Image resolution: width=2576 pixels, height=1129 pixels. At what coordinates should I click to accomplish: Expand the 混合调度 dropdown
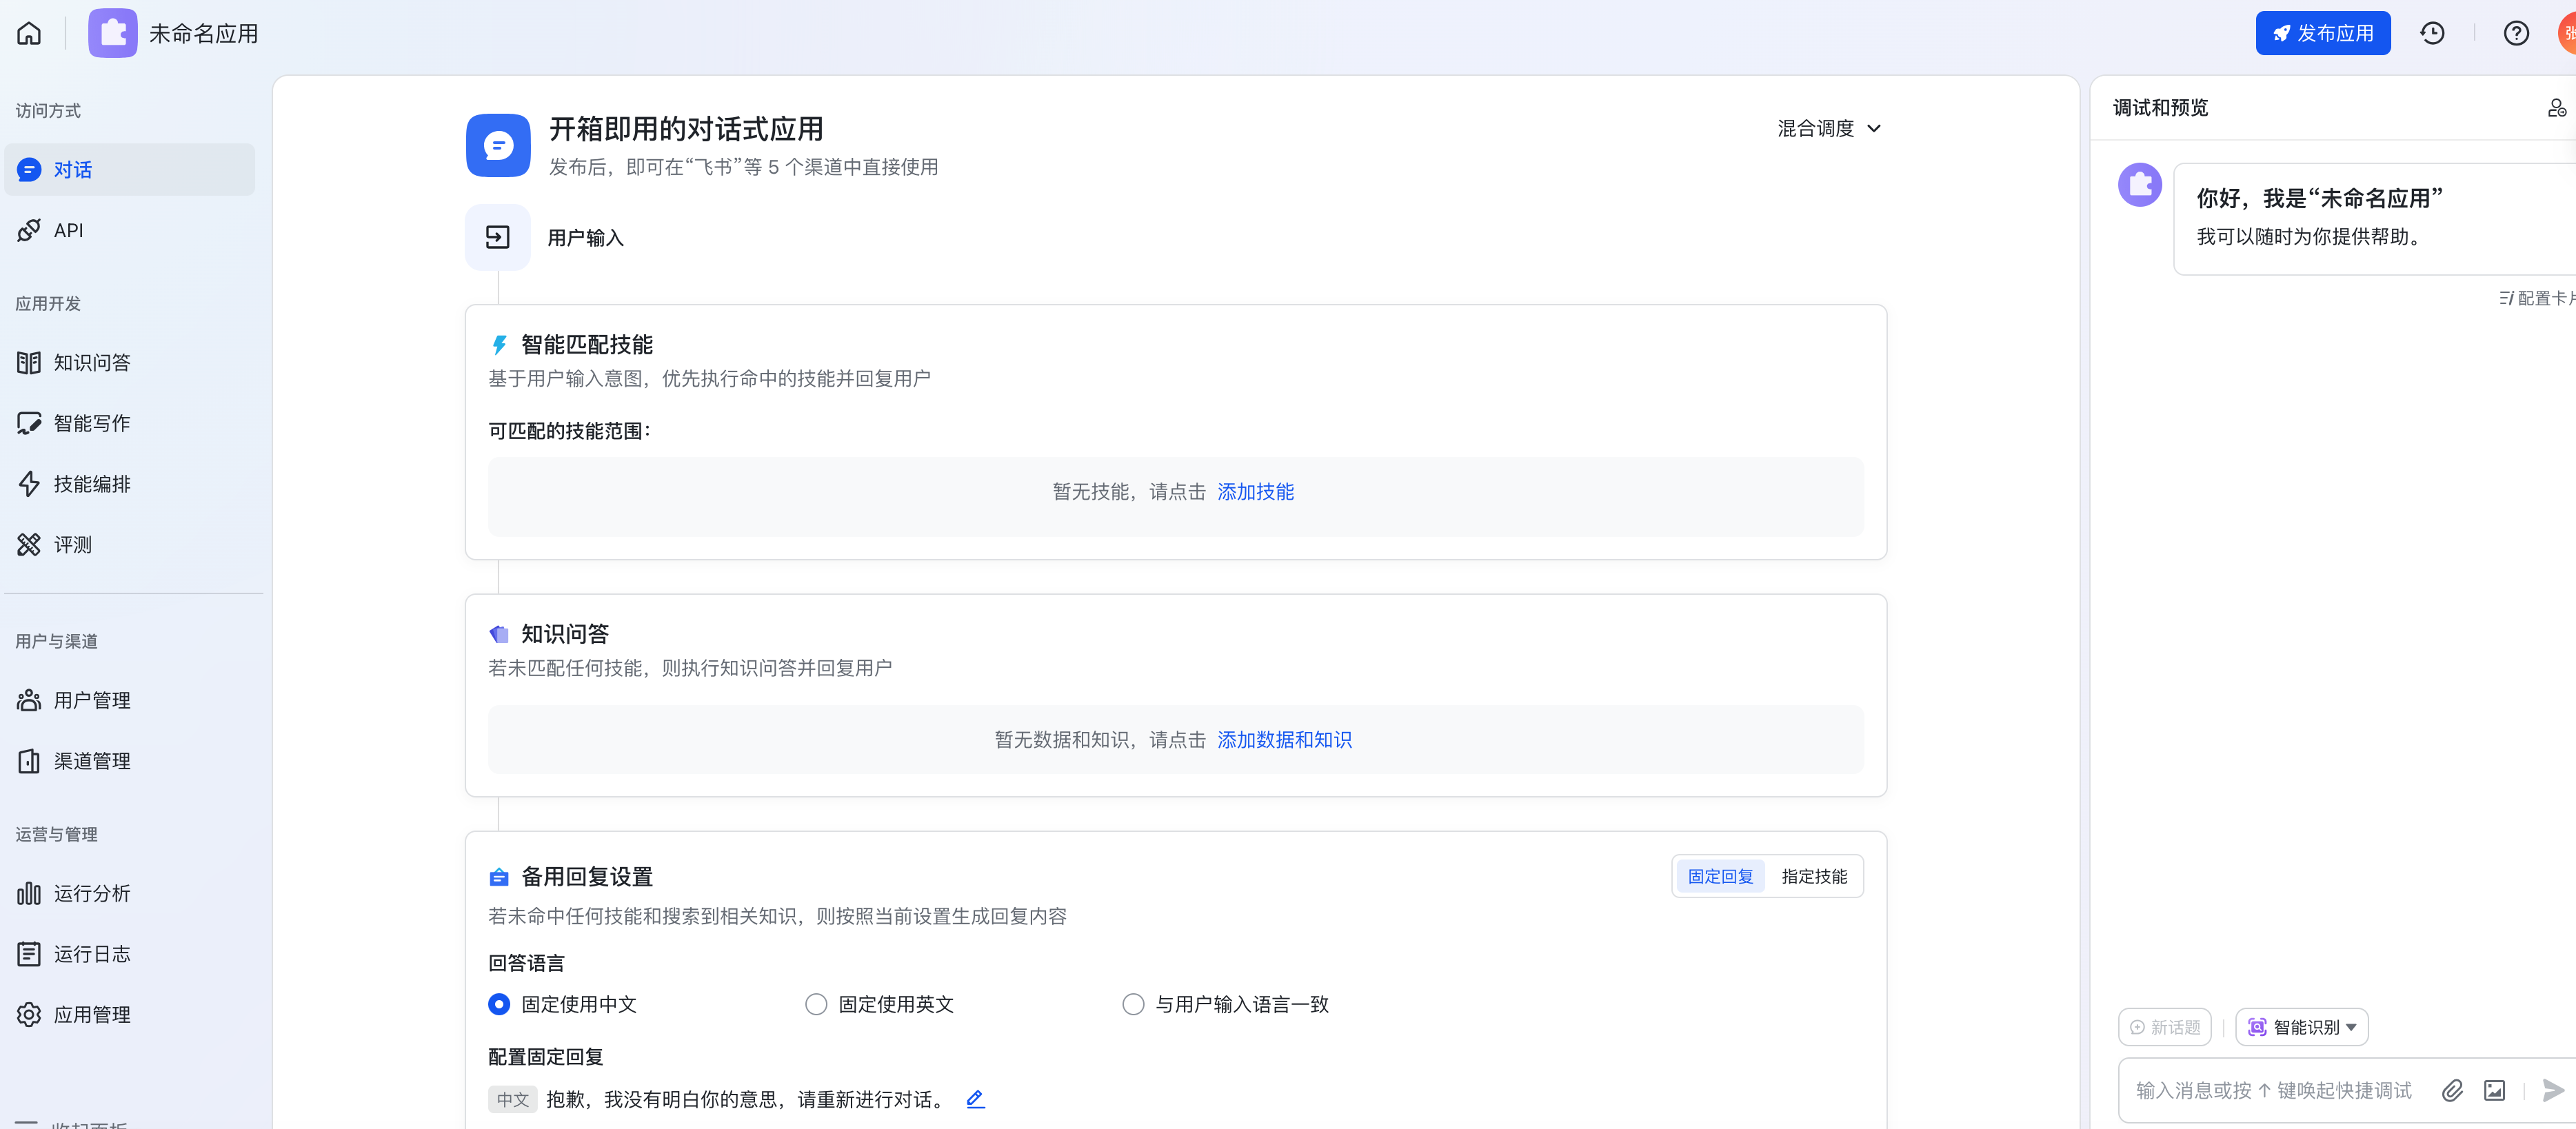pyautogui.click(x=1829, y=128)
